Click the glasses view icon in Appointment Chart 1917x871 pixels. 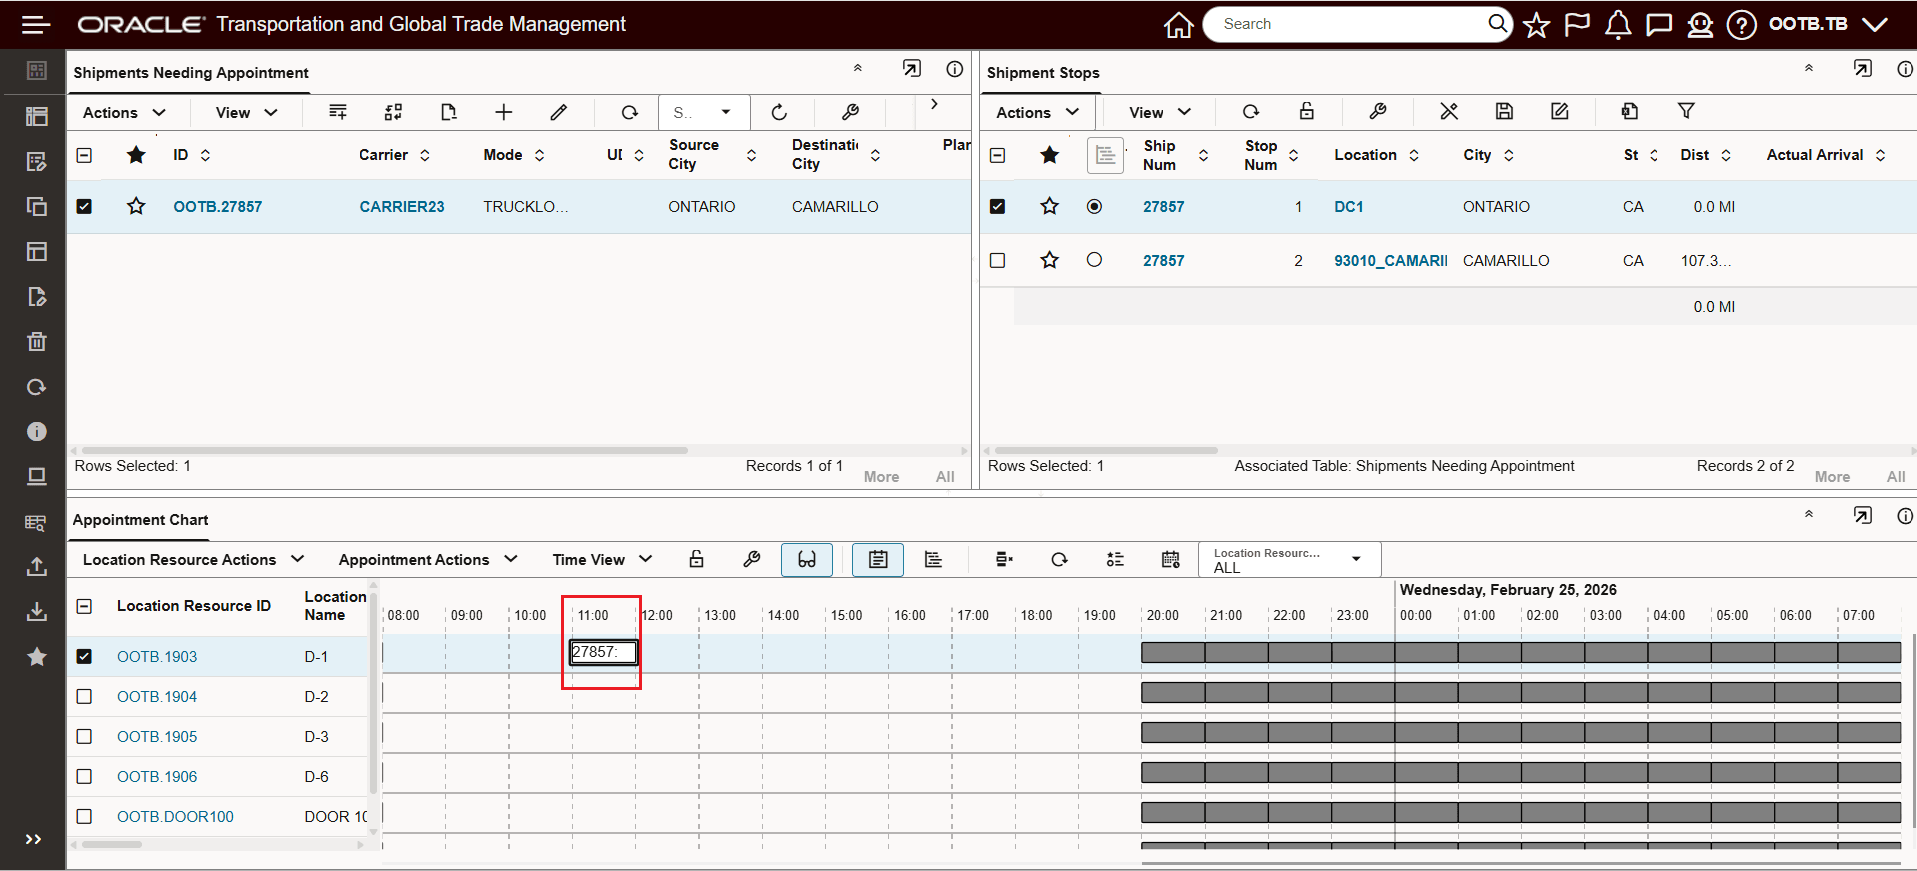tap(806, 559)
